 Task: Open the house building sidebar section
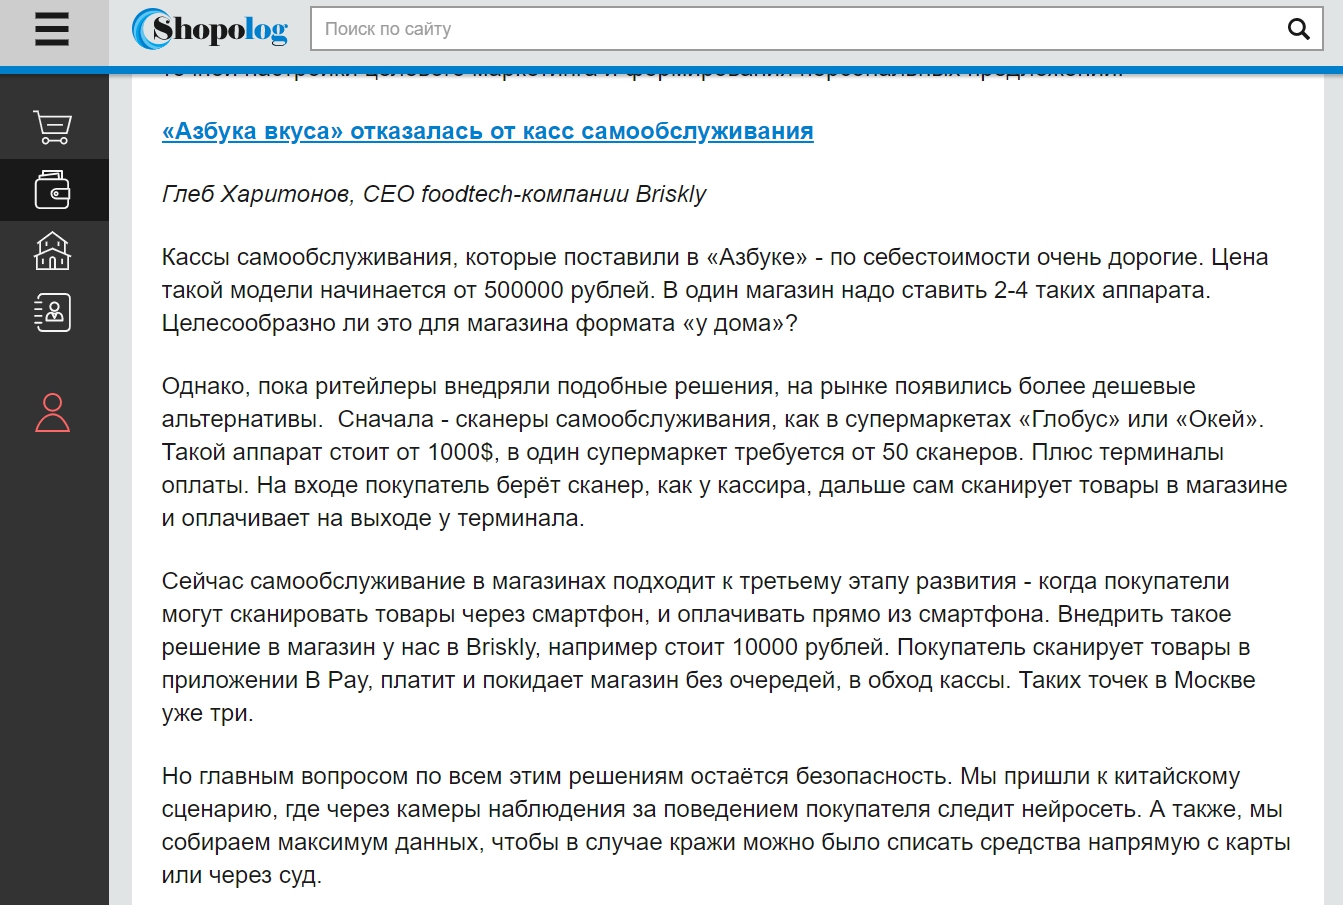(52, 251)
